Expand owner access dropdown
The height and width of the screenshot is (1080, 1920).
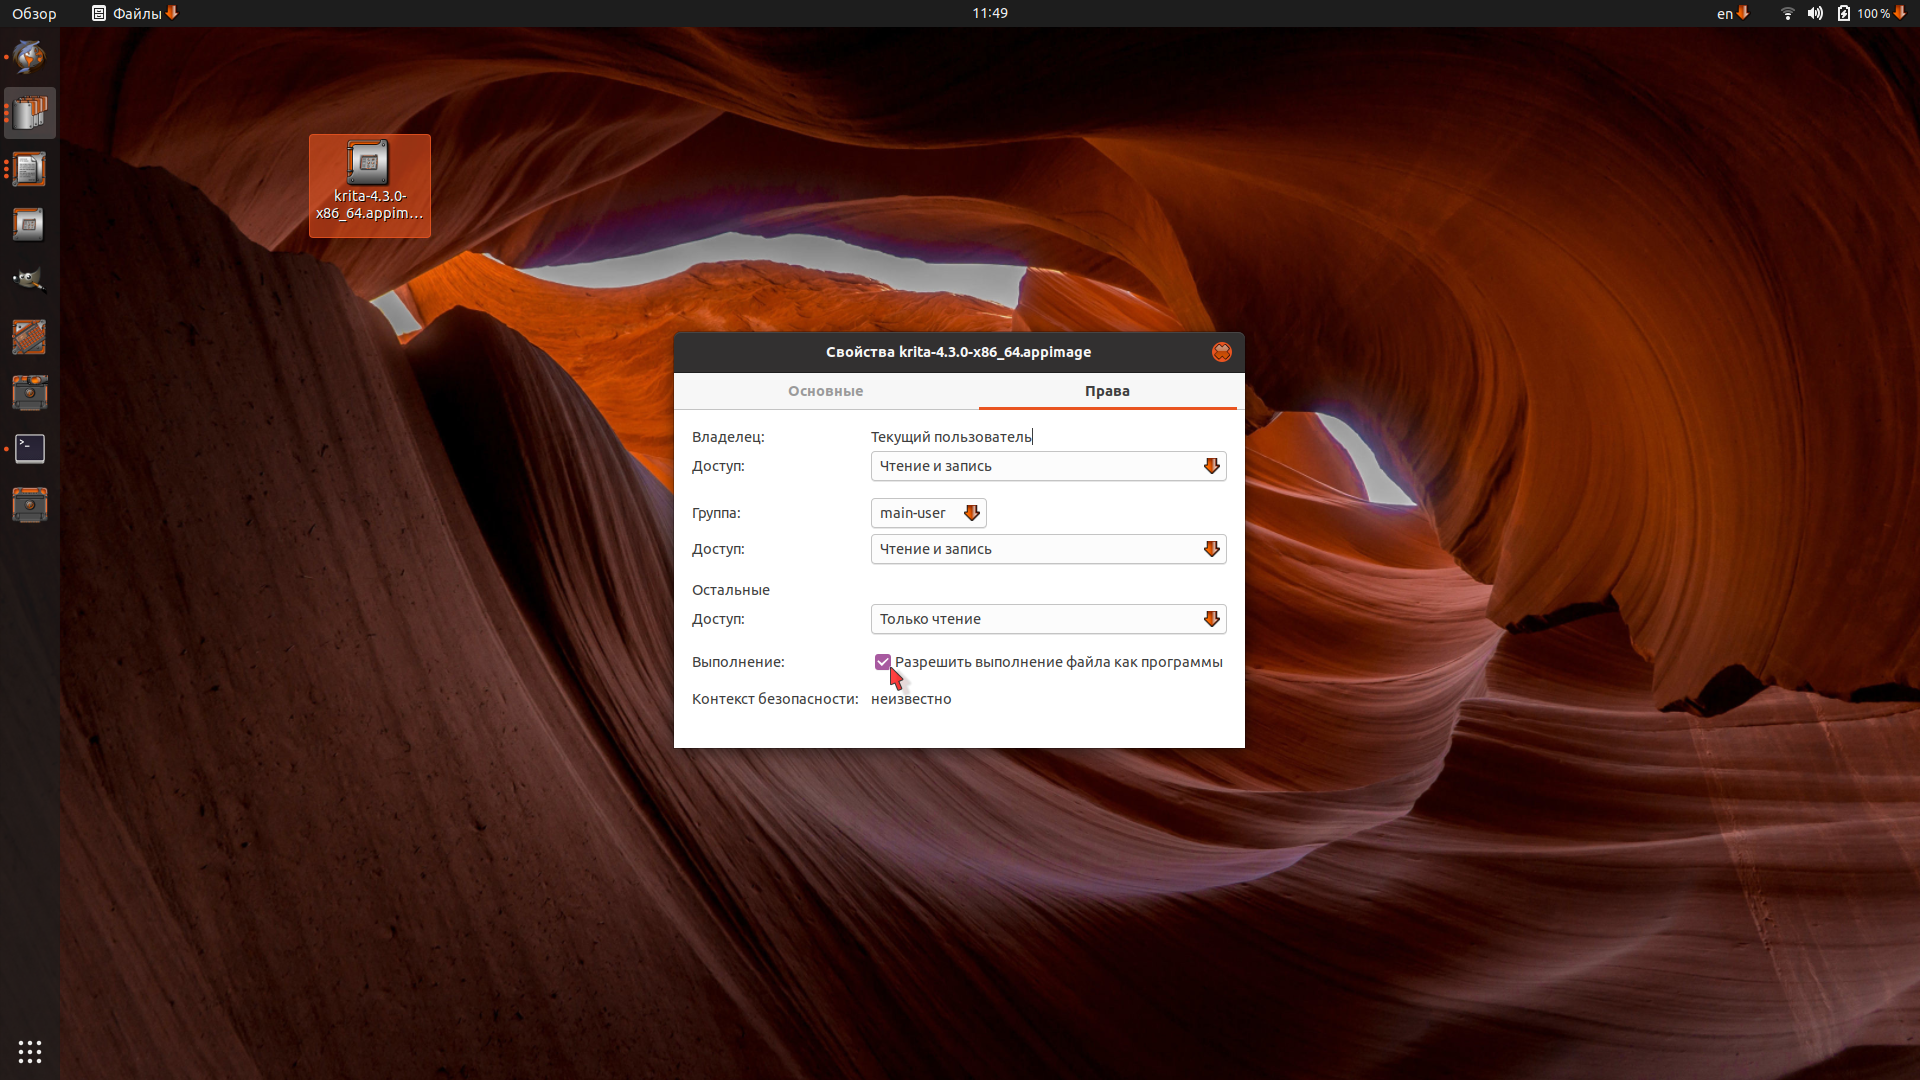point(1048,466)
